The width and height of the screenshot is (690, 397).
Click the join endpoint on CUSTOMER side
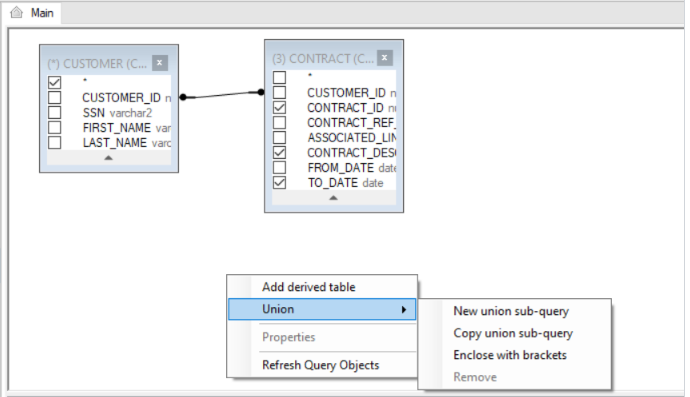[x=184, y=97]
